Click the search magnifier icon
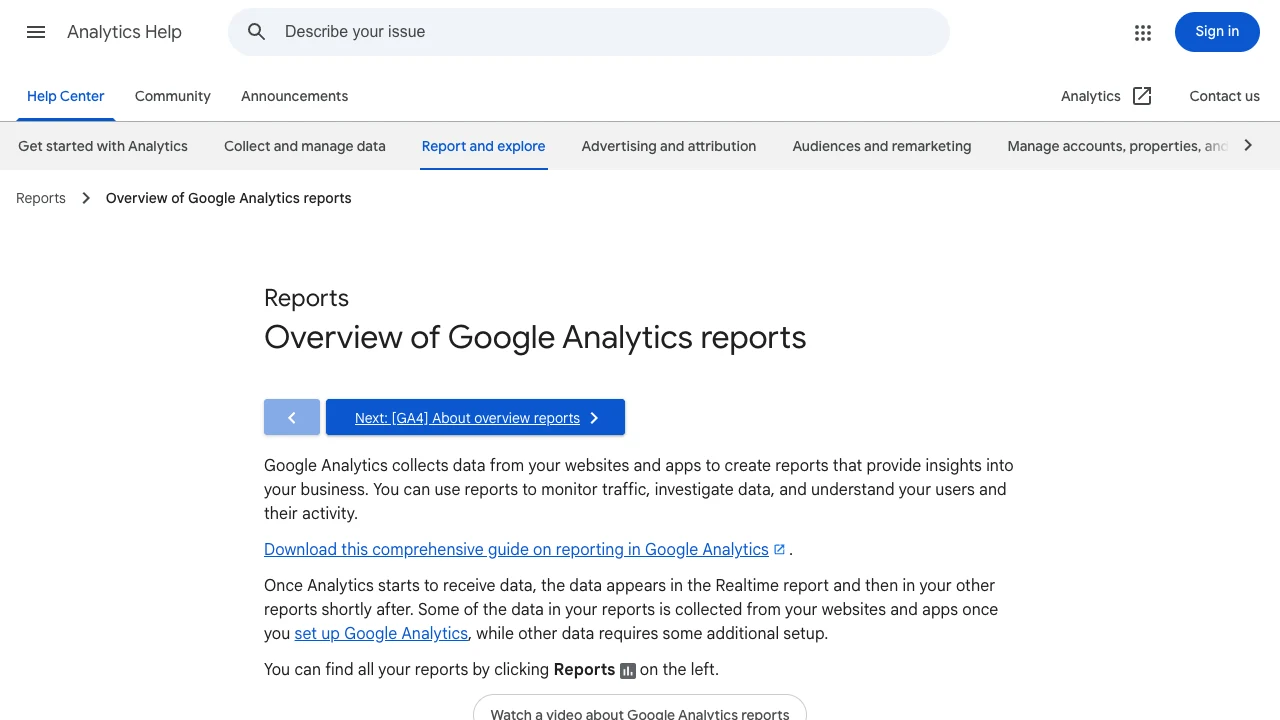This screenshot has width=1280, height=720. pyautogui.click(x=257, y=32)
